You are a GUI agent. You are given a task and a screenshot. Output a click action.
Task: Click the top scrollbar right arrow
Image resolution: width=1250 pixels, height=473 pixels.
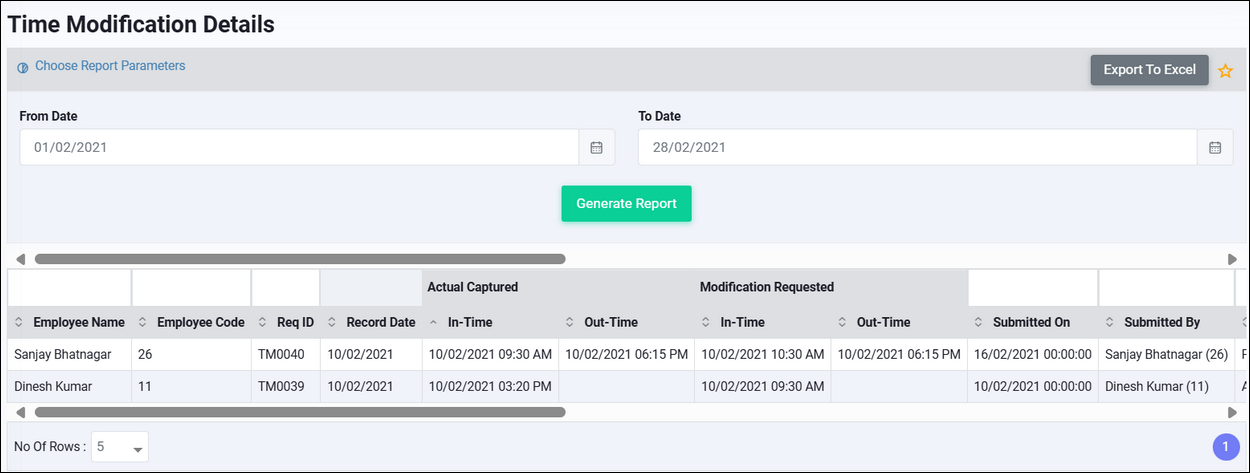1232,259
